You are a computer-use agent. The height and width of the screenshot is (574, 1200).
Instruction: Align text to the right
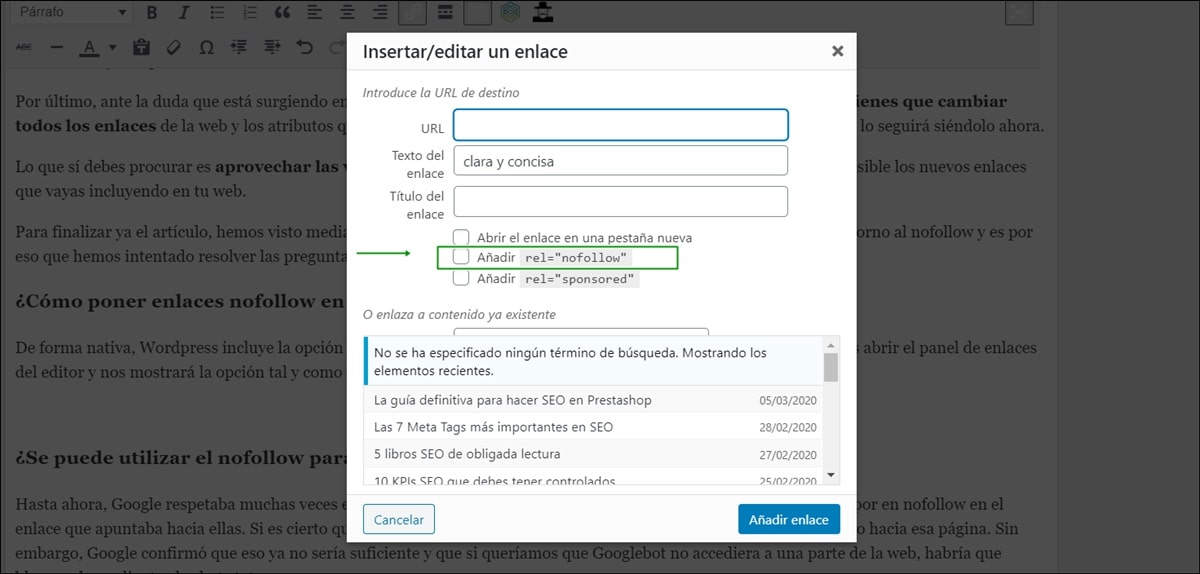[380, 13]
